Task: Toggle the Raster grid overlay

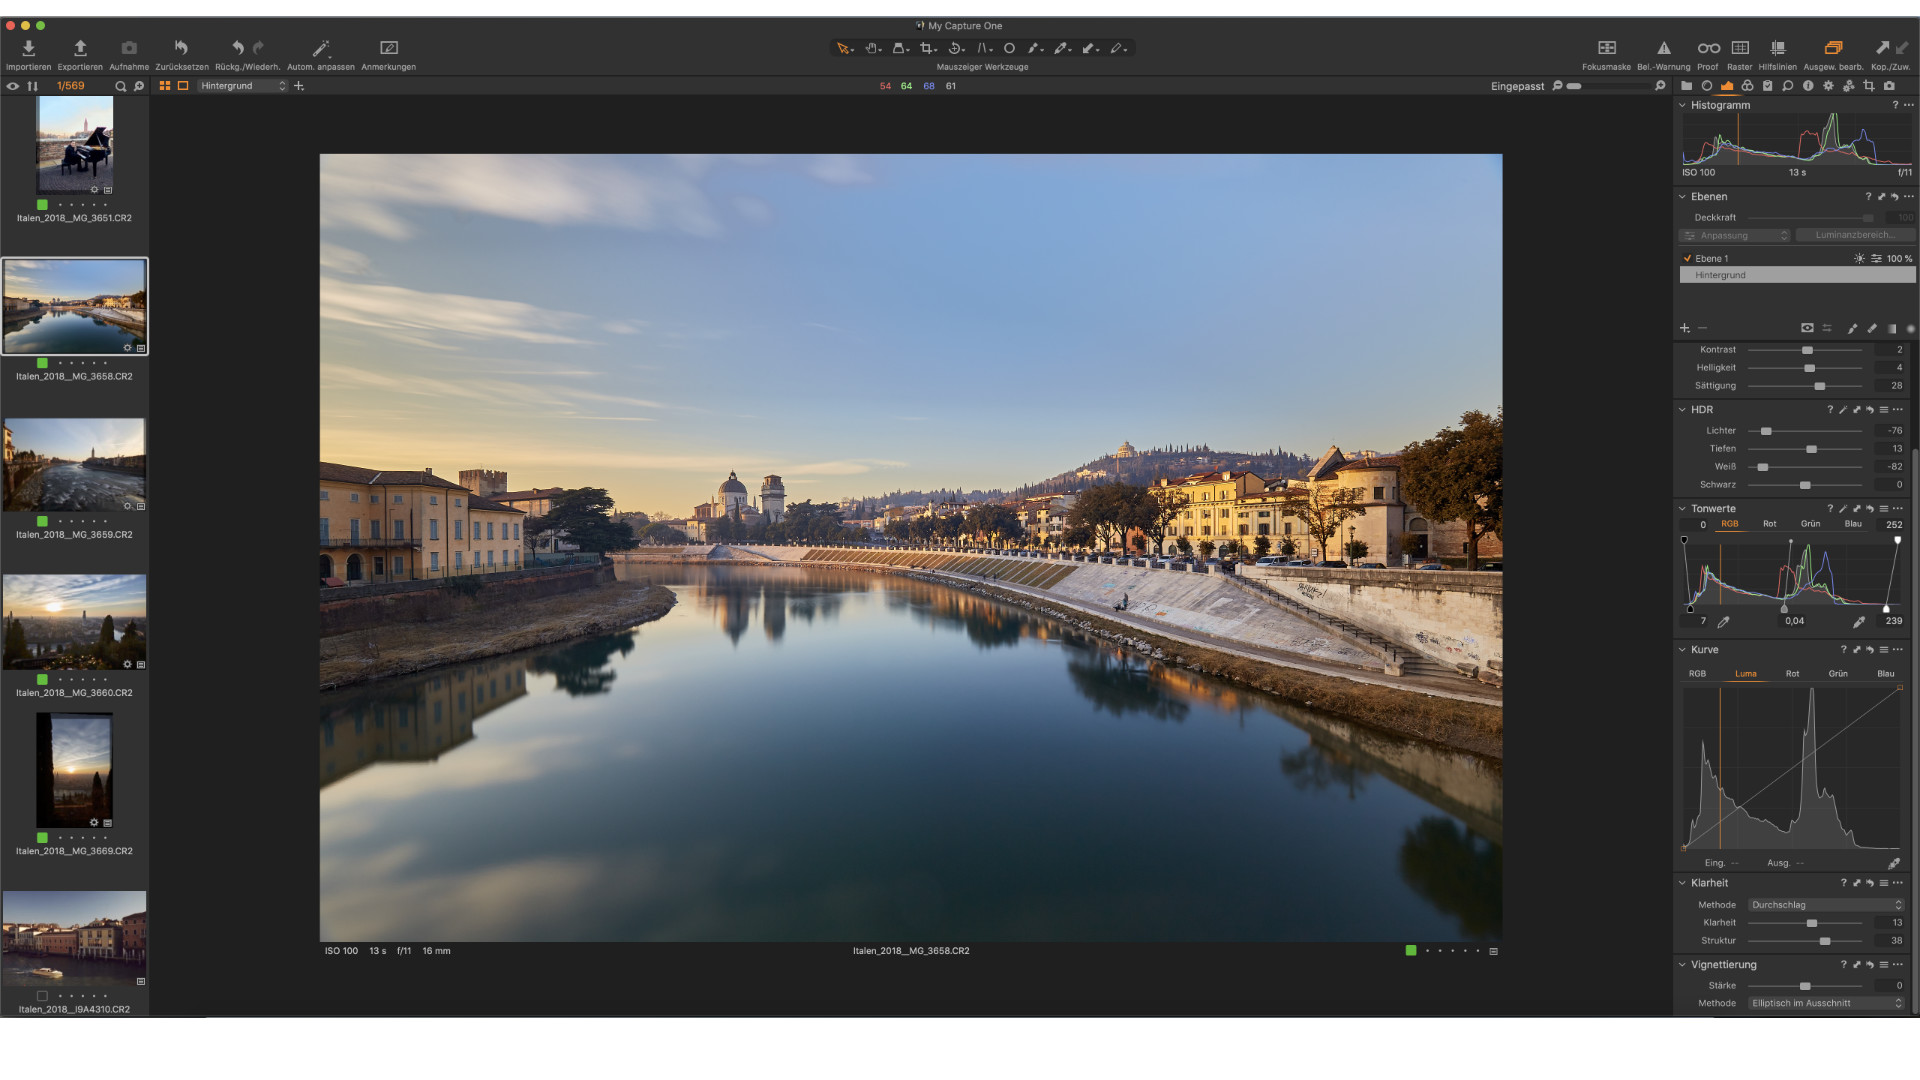Action: click(x=1740, y=48)
